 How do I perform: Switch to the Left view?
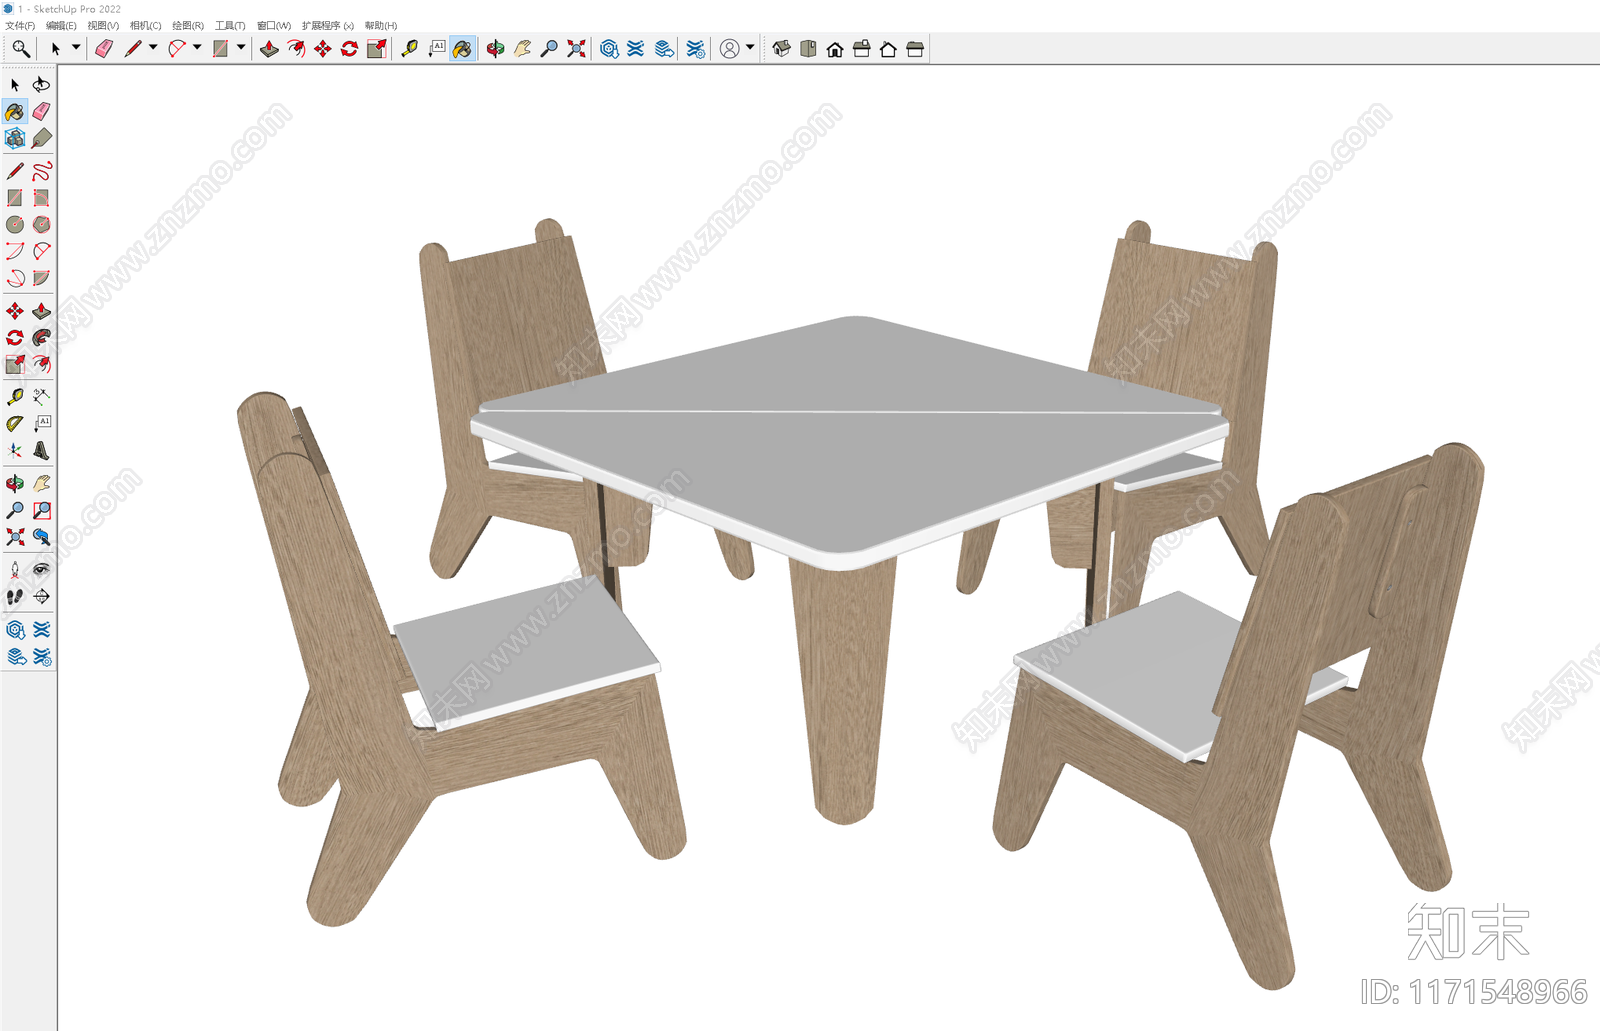point(915,49)
